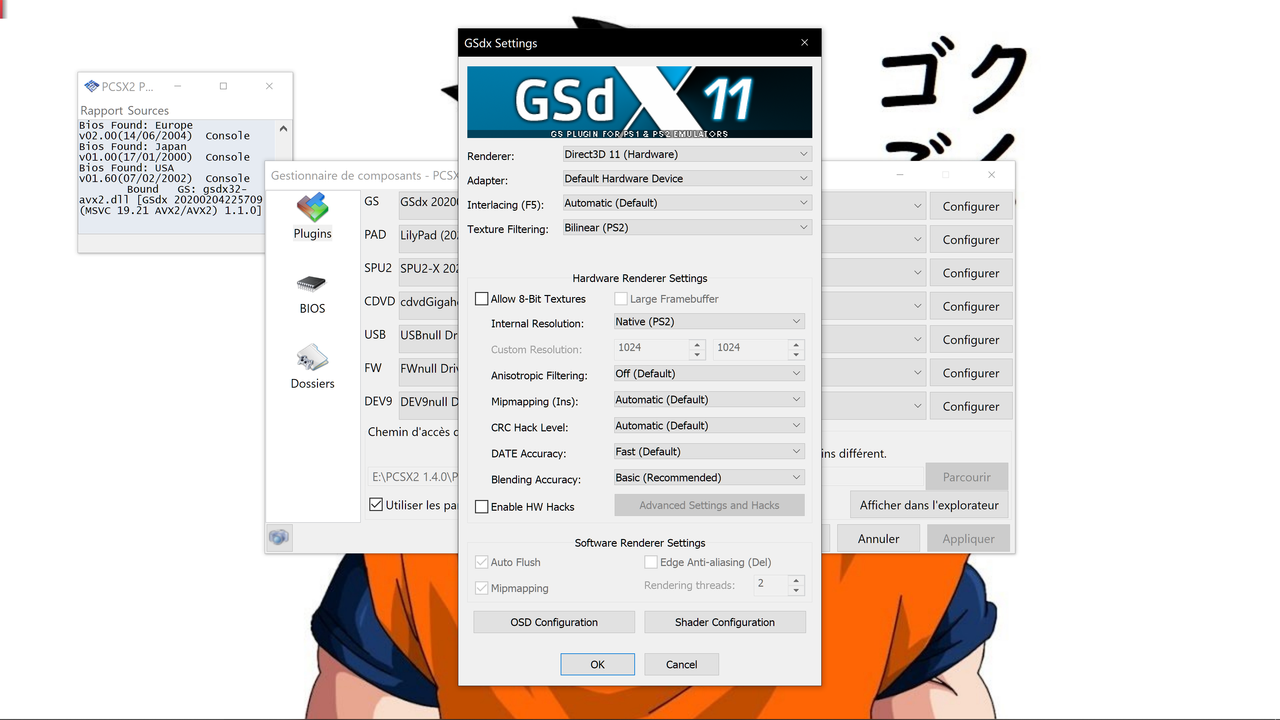Open the Blending Accuracy dropdown

coord(709,478)
